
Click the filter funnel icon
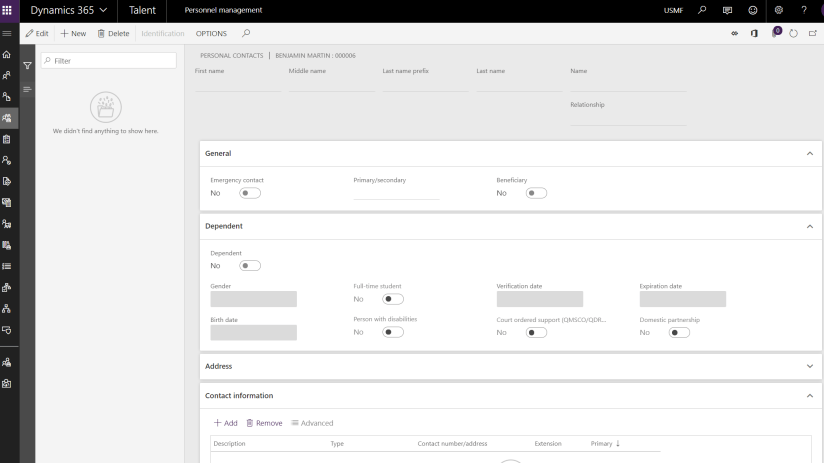[28, 66]
